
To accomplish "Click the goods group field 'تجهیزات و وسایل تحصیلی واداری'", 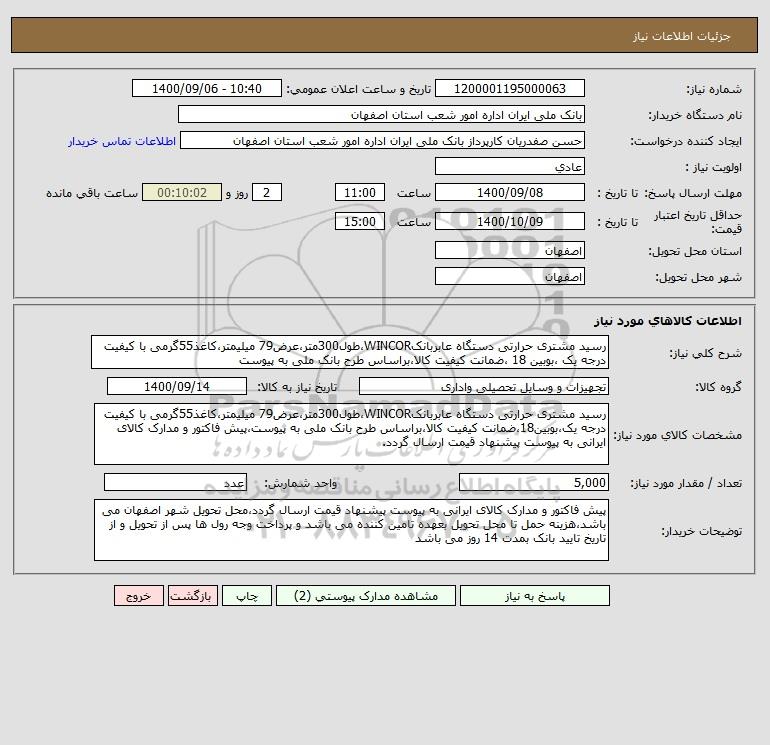I will click(484, 386).
